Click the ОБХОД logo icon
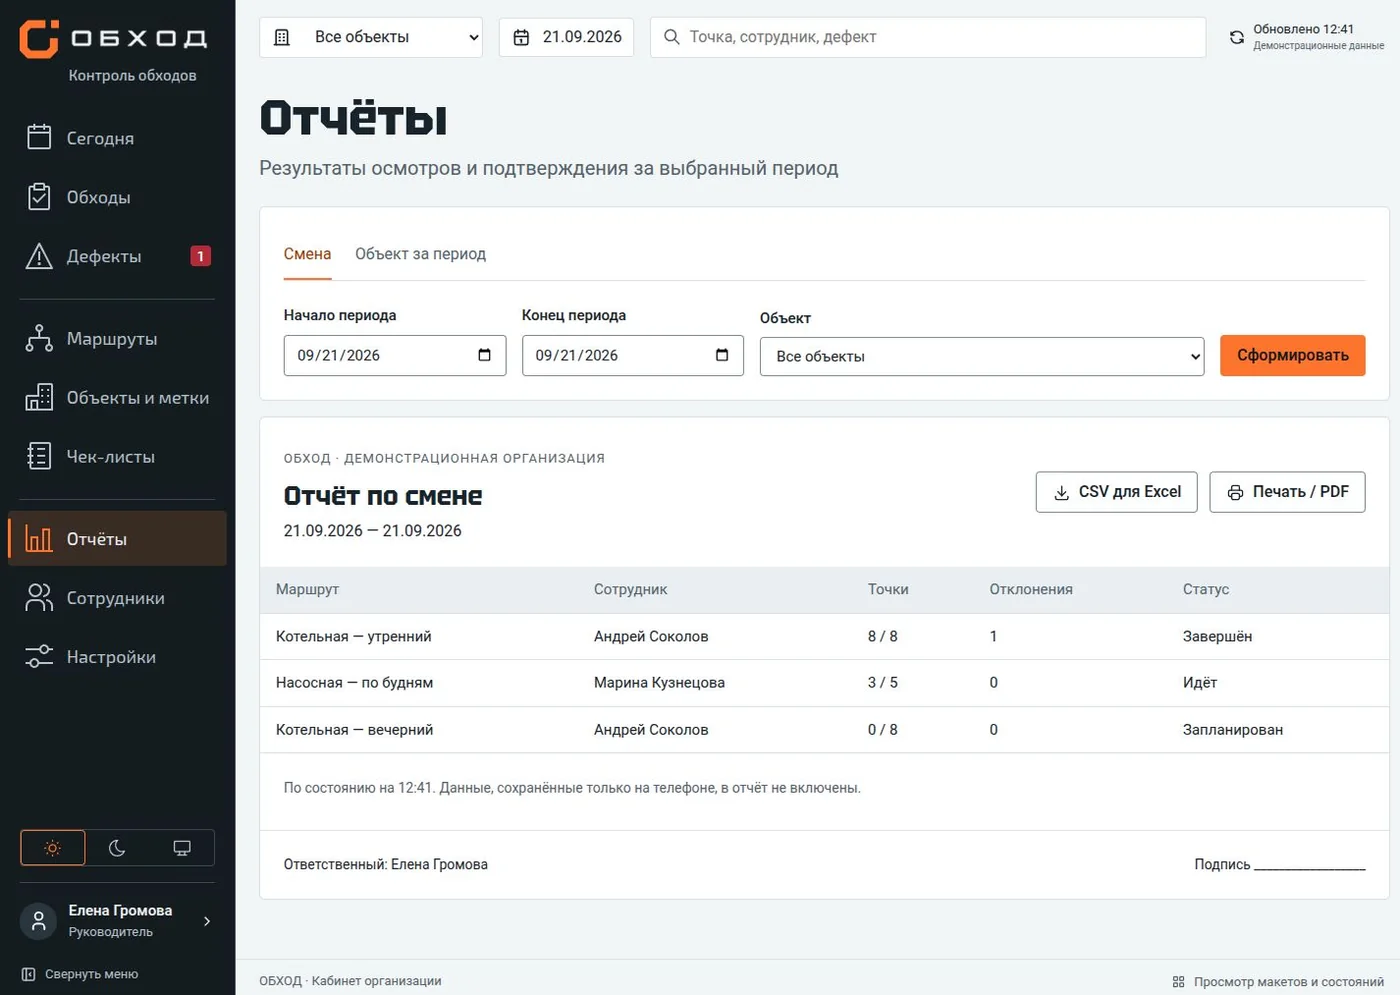The height and width of the screenshot is (995, 1400). click(39, 38)
